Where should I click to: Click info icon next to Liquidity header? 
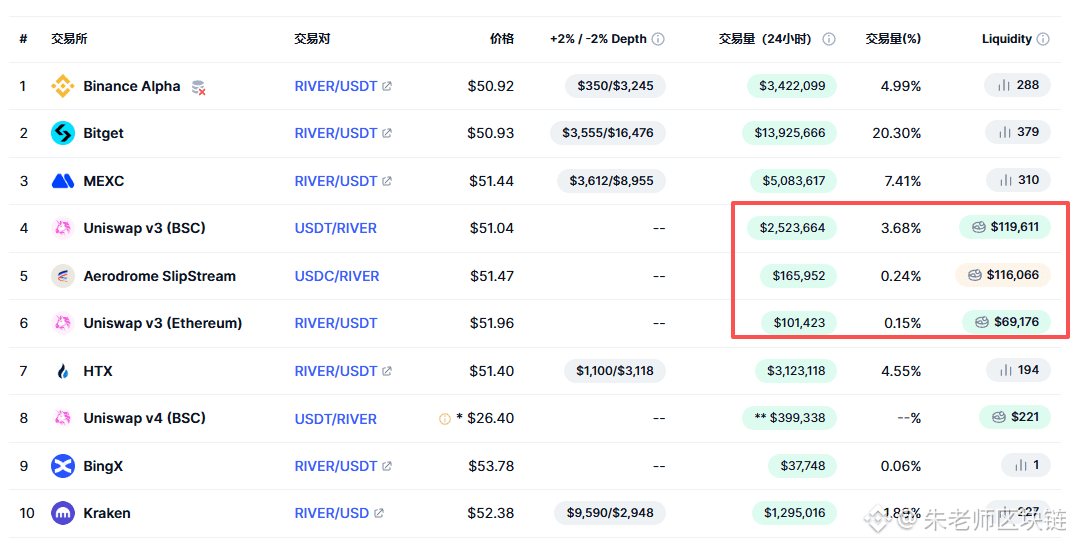point(1043,39)
